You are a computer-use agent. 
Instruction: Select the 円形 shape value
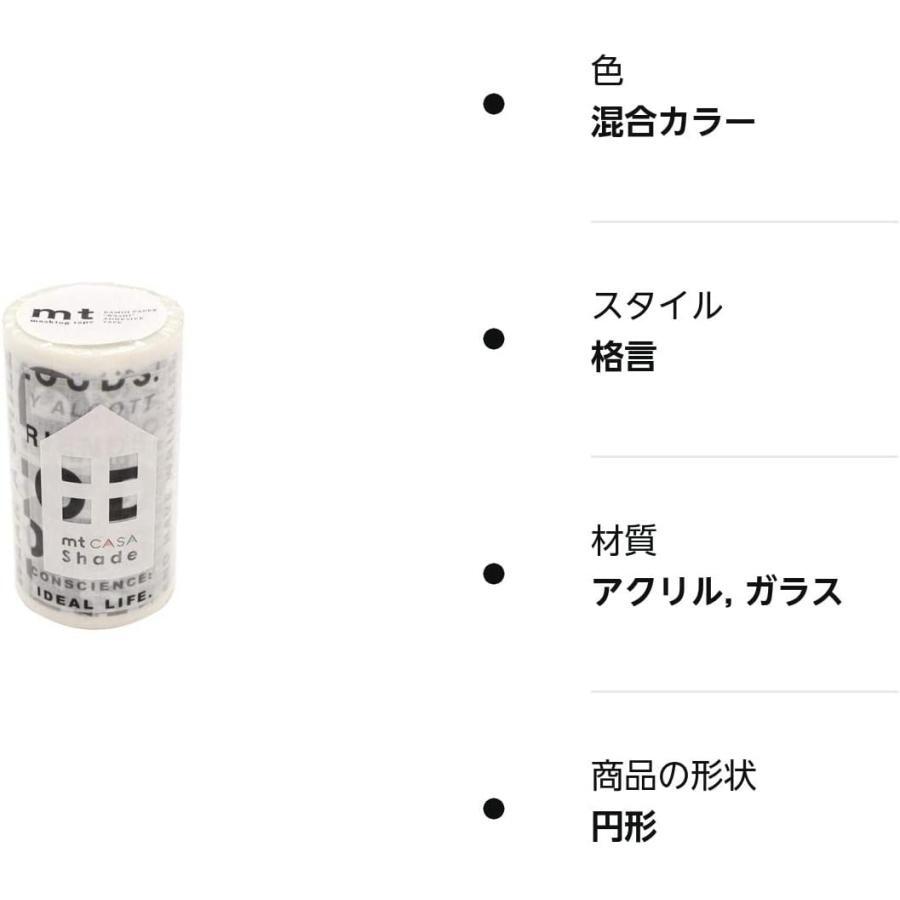[x=624, y=827]
